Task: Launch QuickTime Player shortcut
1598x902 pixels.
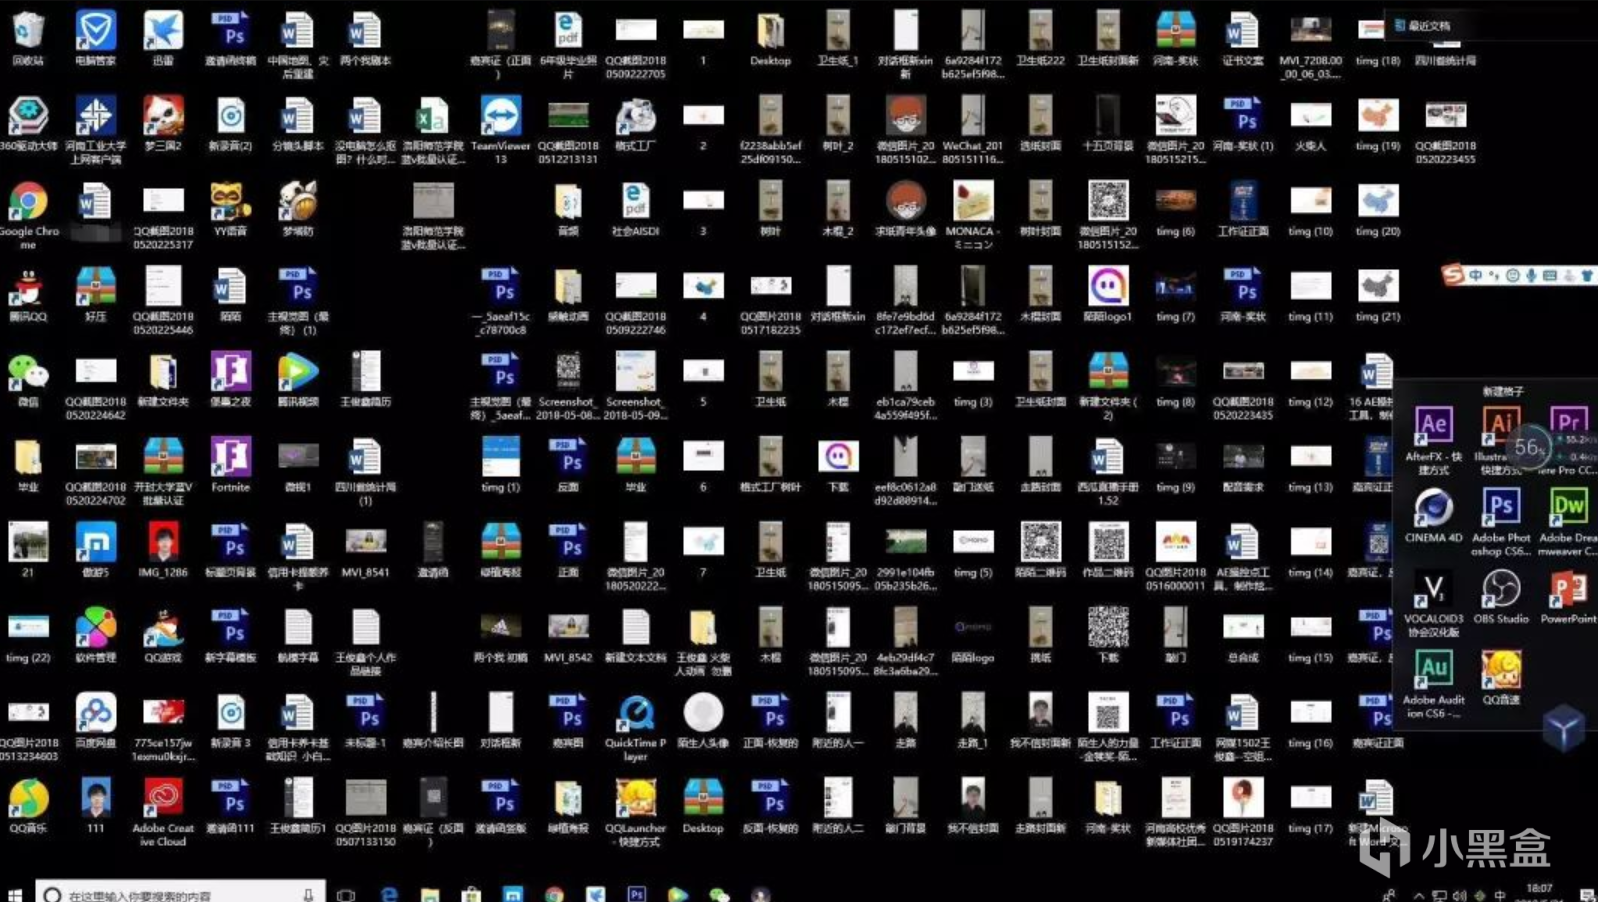Action: click(x=636, y=727)
